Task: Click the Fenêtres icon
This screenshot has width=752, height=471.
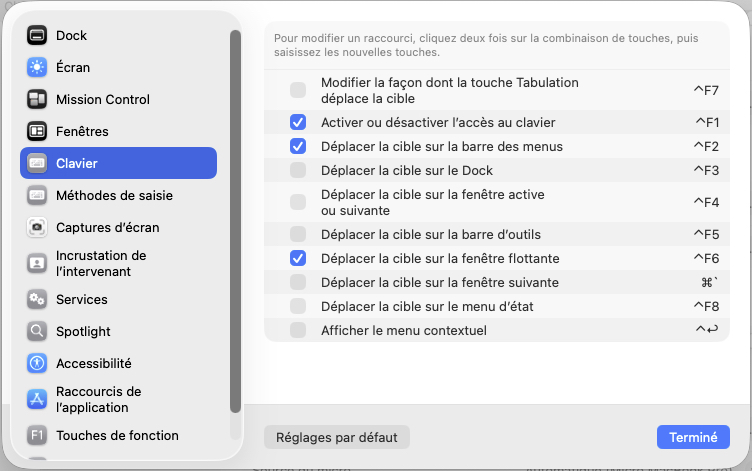Action: point(37,132)
